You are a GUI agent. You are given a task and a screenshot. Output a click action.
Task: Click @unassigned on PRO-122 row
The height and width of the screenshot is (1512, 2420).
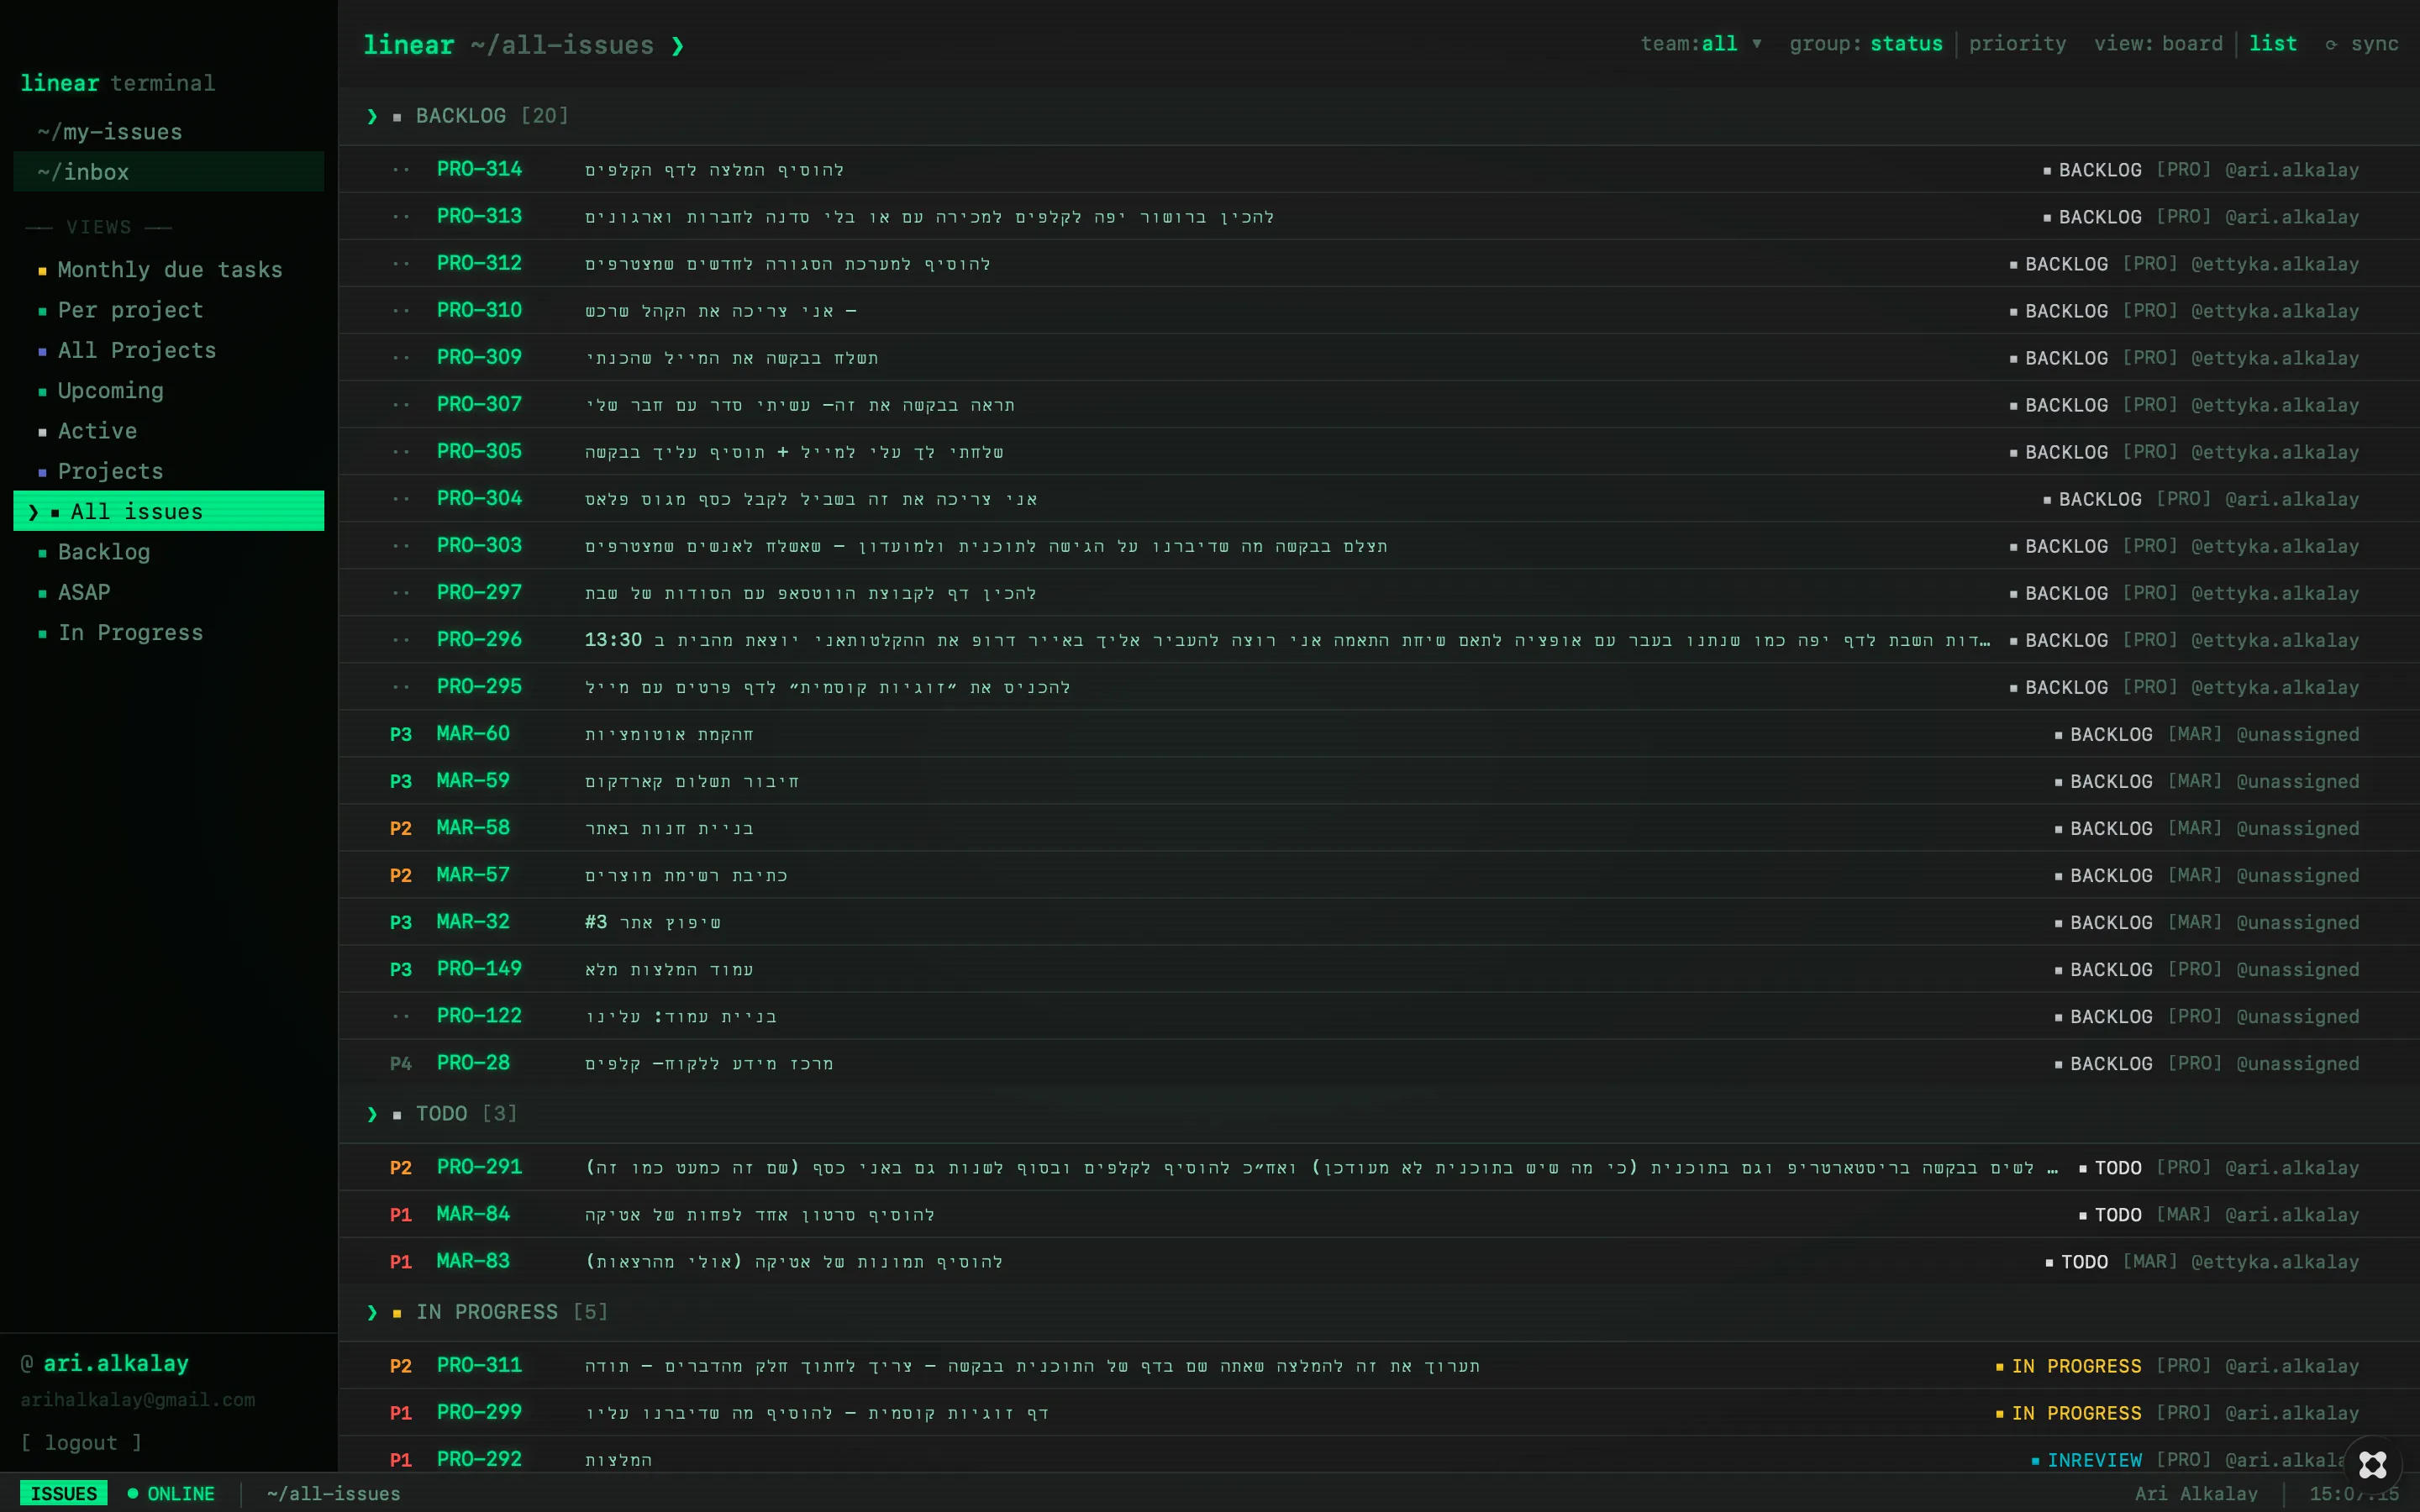[2297, 1016]
